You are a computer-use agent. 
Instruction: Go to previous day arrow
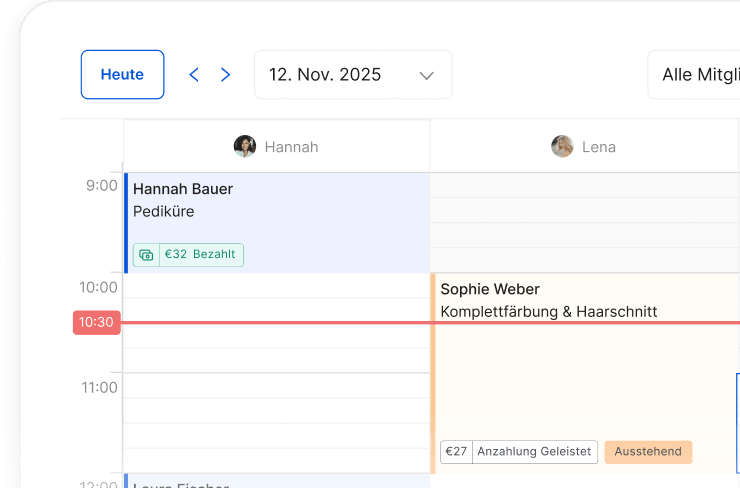click(194, 75)
